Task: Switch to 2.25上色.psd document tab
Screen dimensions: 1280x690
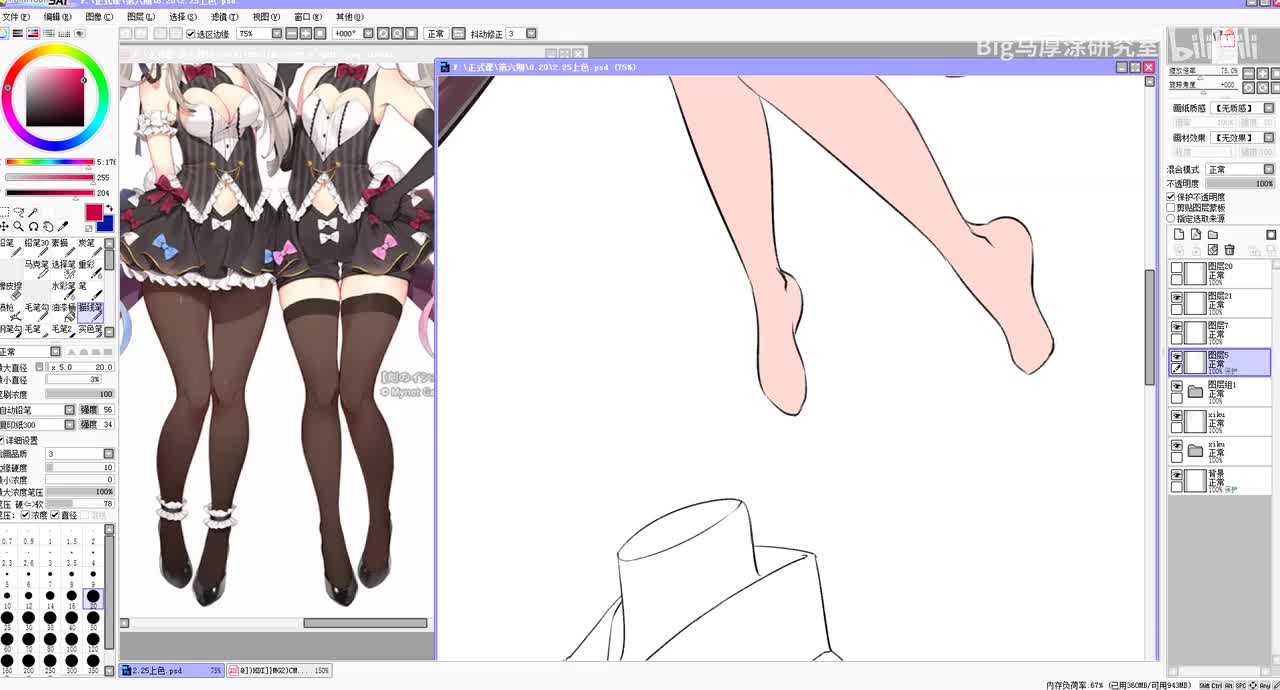Action: [171, 671]
